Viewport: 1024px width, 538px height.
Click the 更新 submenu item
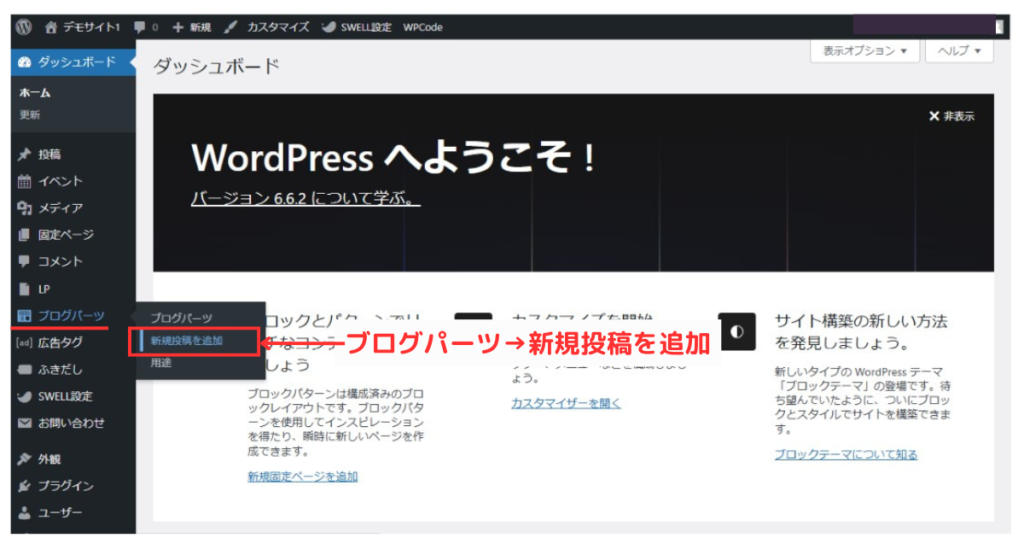tap(29, 115)
